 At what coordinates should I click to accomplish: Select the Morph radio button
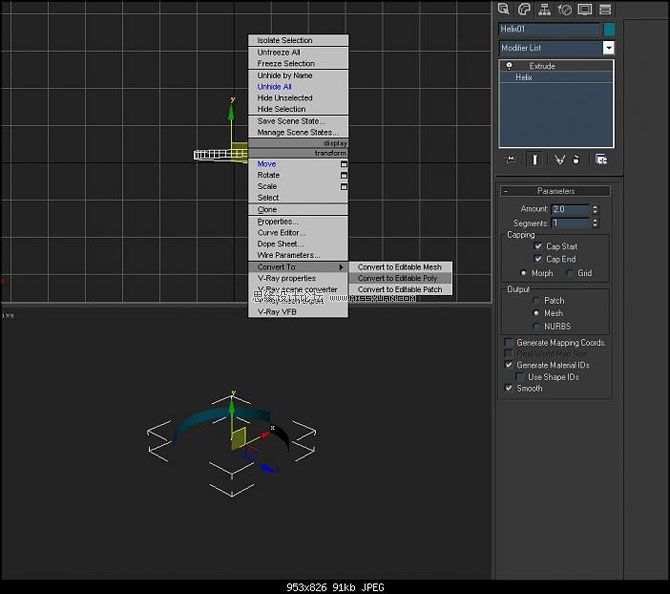point(523,273)
